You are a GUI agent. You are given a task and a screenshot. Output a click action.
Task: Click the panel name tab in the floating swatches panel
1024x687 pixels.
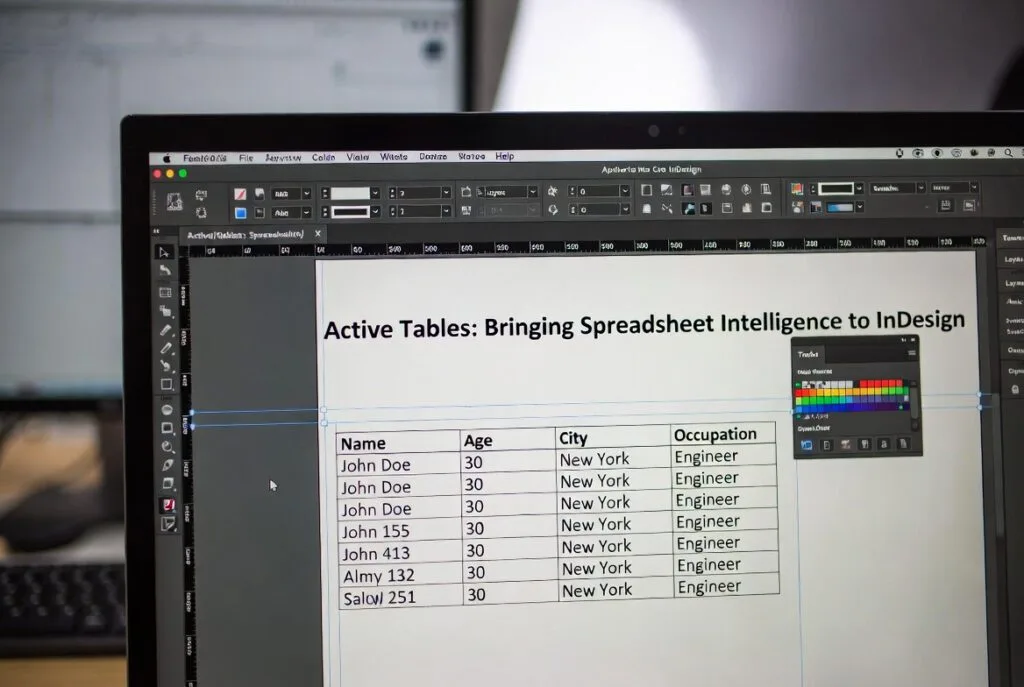coord(808,354)
